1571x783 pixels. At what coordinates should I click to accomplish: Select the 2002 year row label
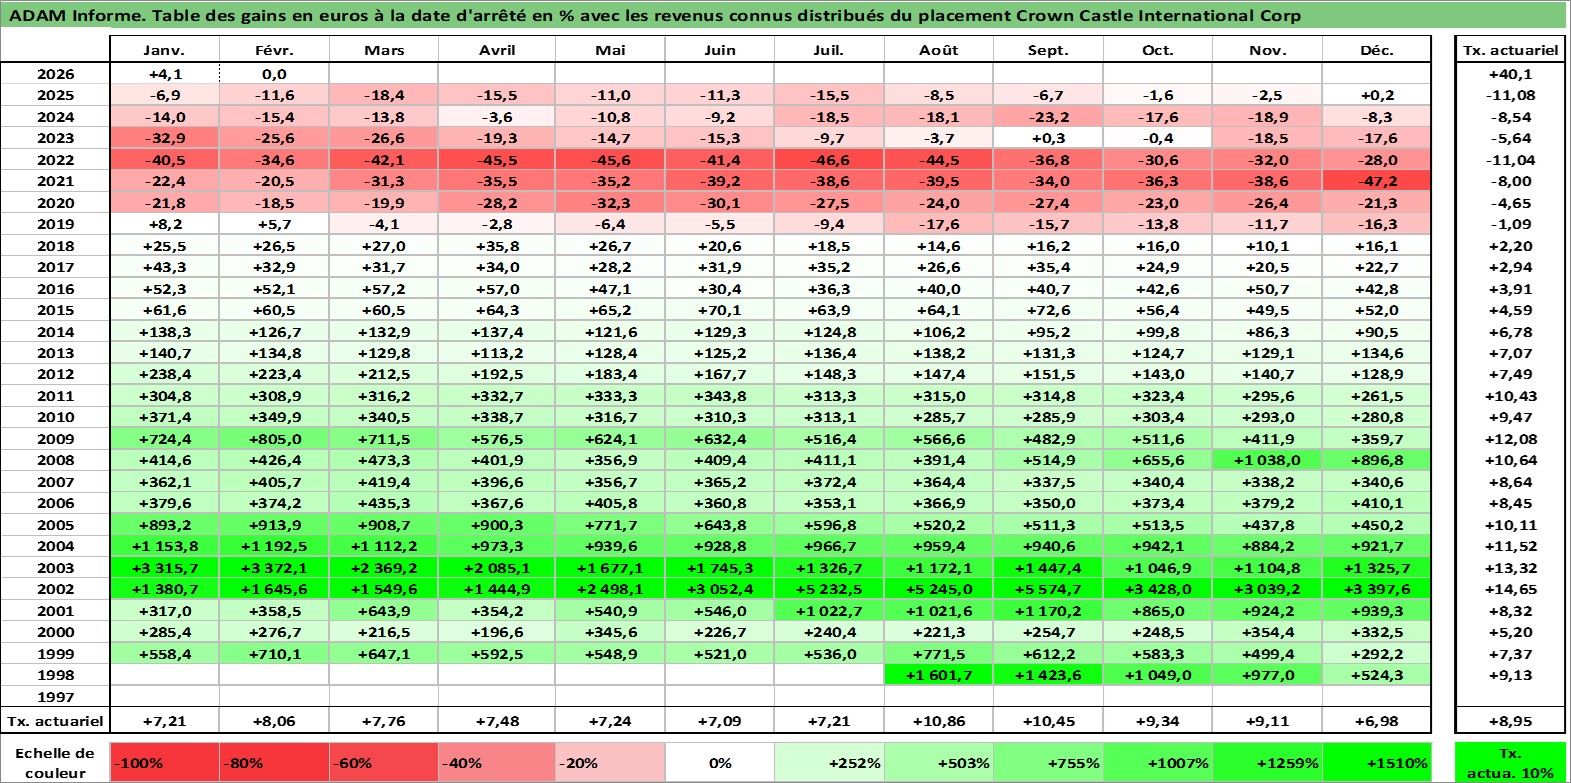tap(55, 589)
